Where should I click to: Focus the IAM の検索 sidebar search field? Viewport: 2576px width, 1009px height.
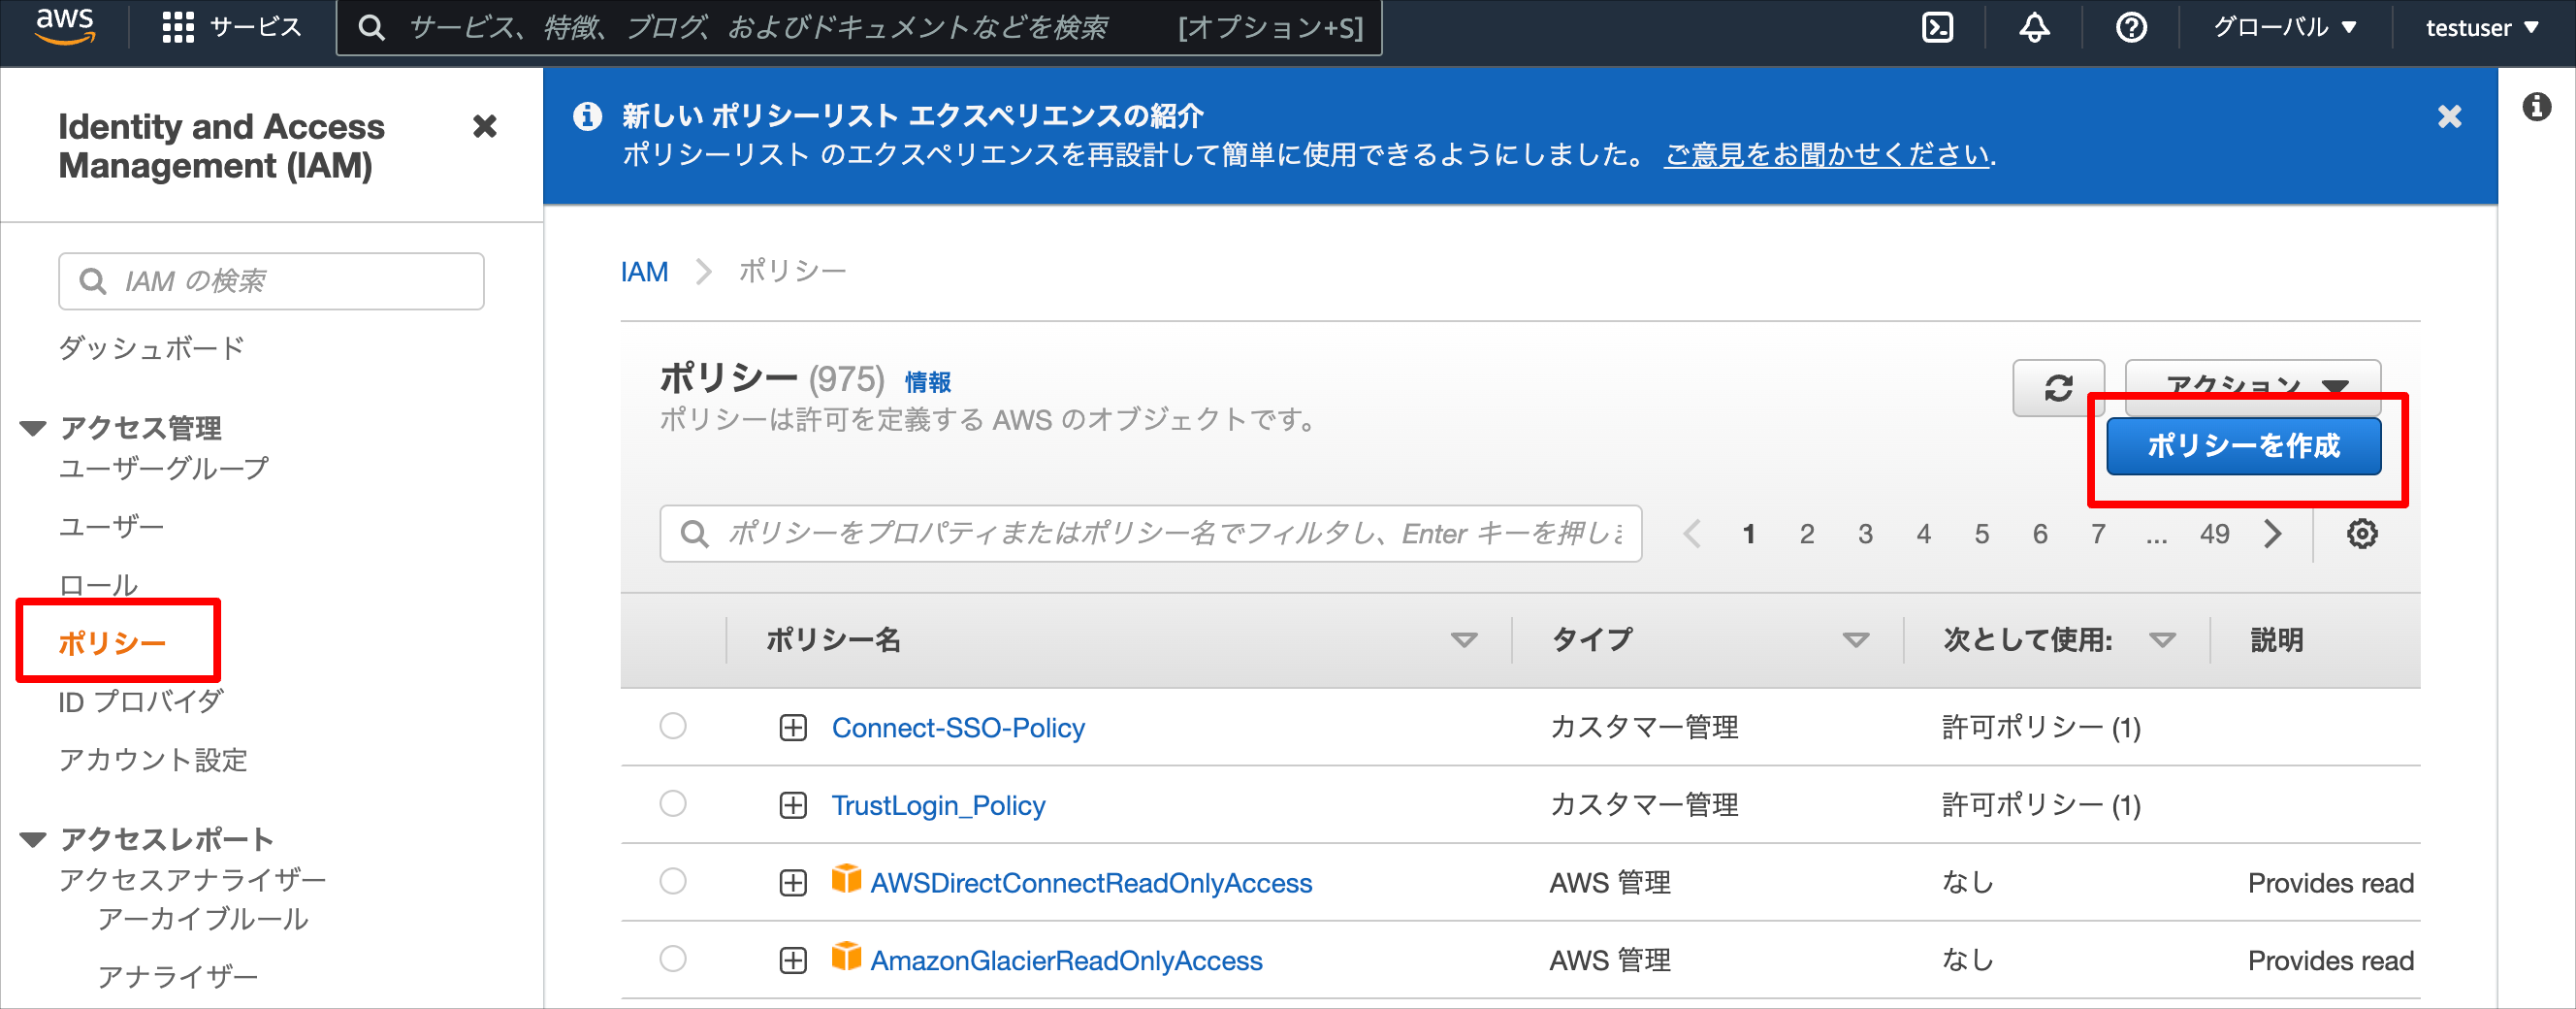click(271, 282)
